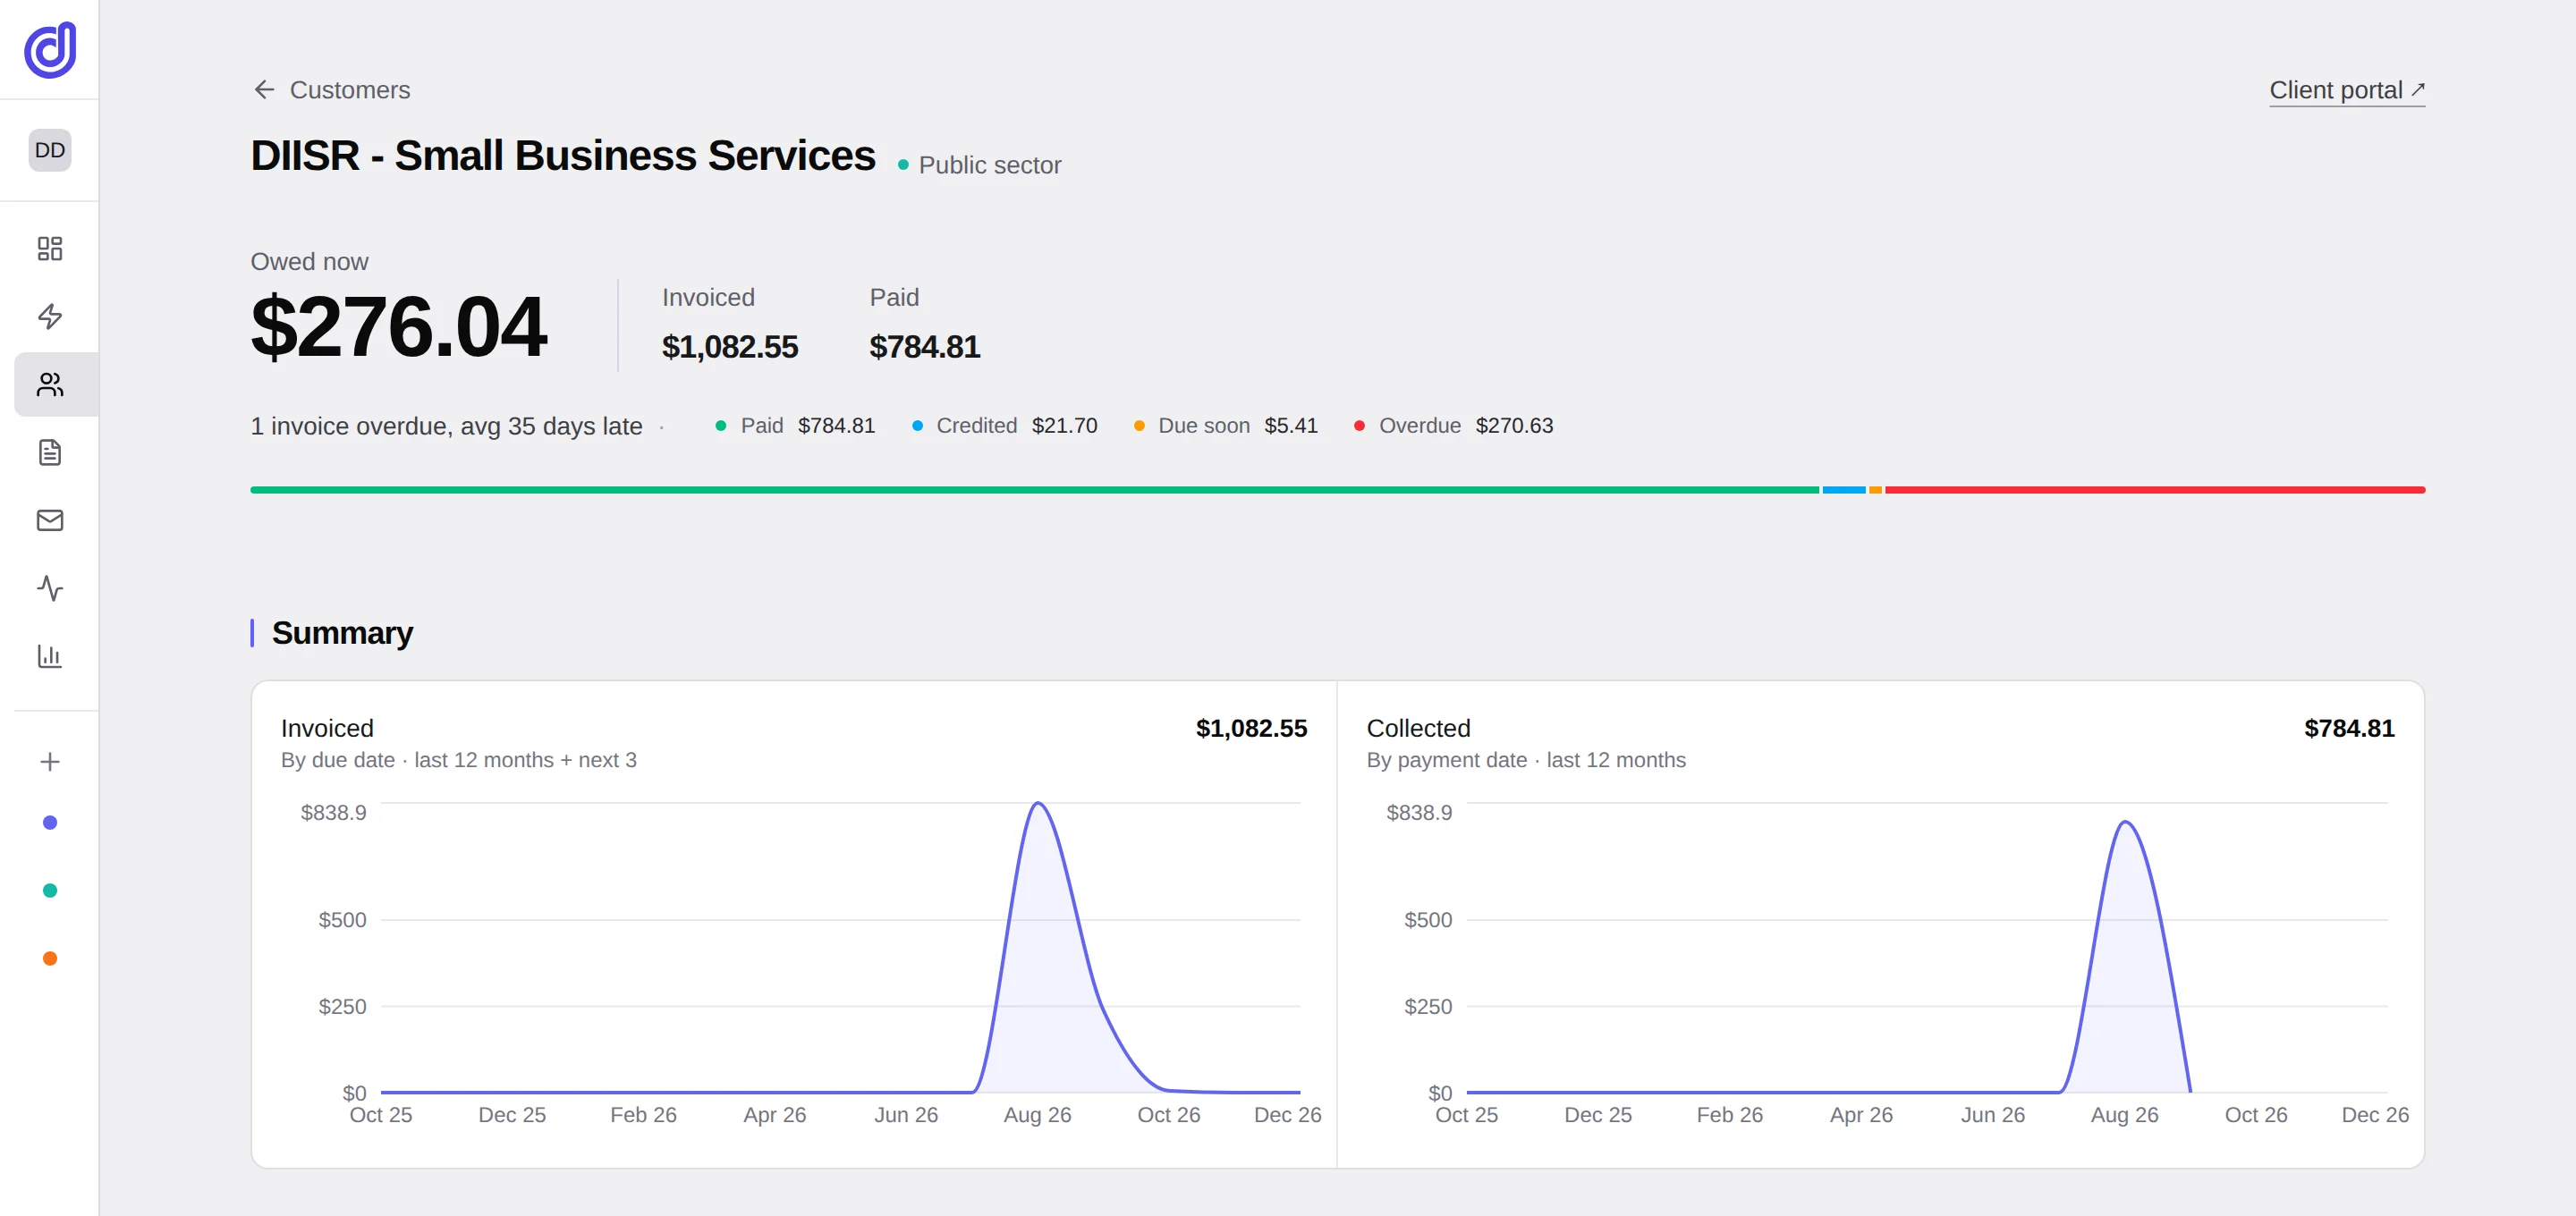Click the Public sector tag
Screen dimensions: 2576x1216
click(980, 165)
